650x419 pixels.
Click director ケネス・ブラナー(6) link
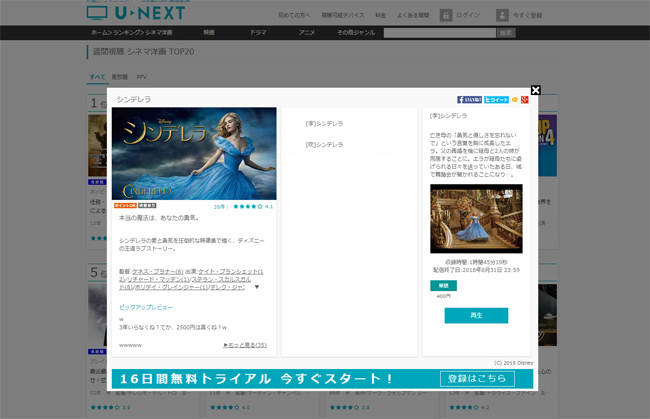tap(158, 271)
